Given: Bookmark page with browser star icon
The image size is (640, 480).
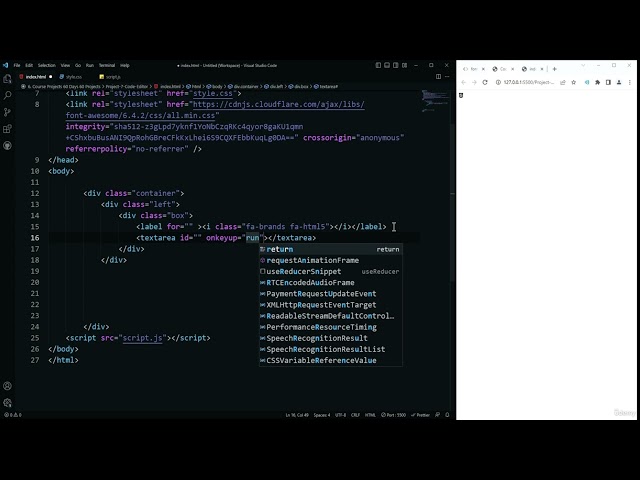Looking at the screenshot, I should 573,82.
